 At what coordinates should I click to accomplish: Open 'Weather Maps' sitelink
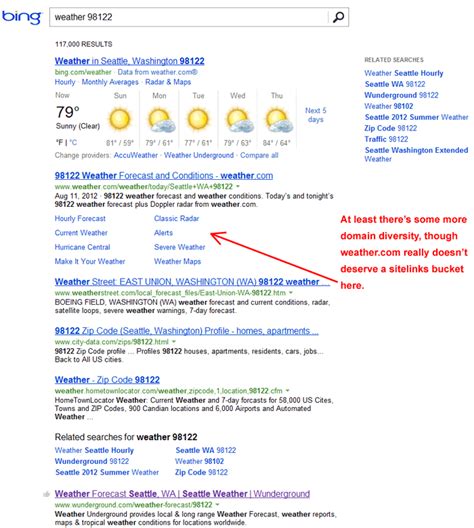[177, 261]
